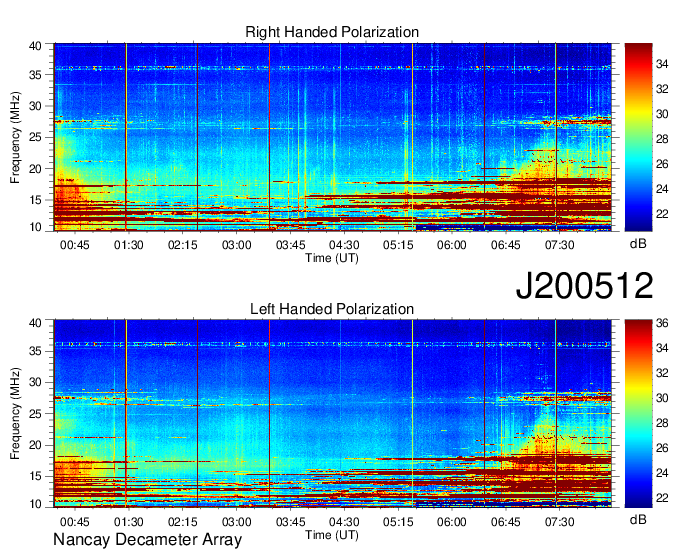Click the 22 value on Left Handed colorbar
This screenshot has width=680, height=552.
[662, 498]
